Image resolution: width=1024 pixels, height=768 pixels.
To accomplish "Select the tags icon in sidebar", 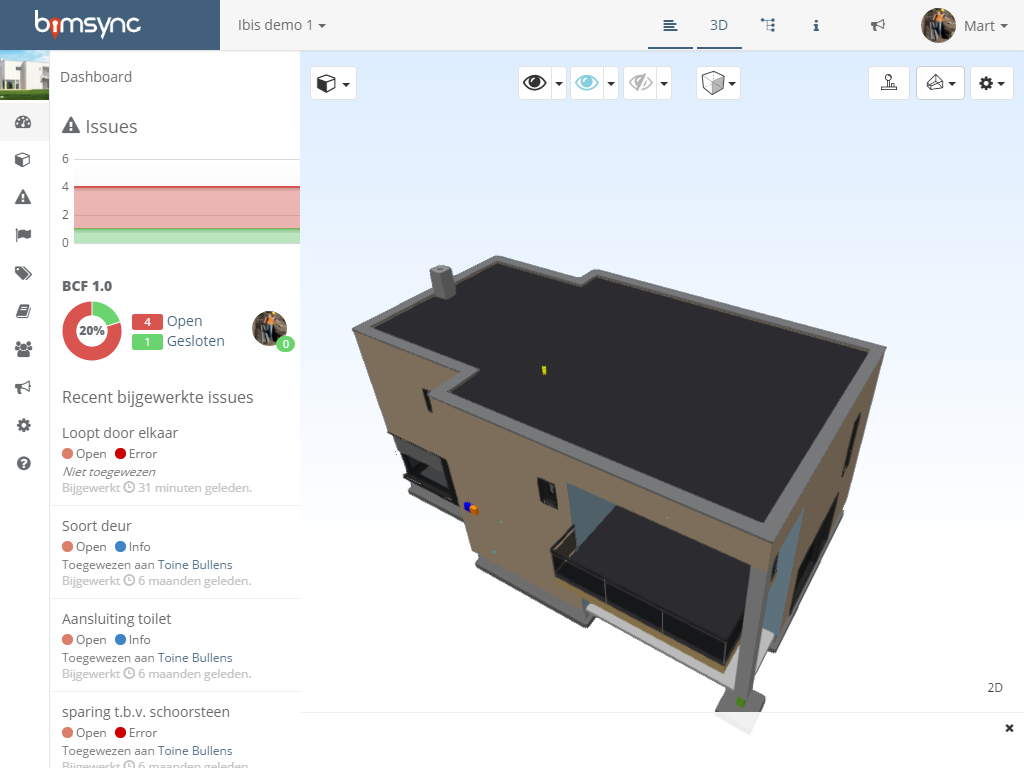I will [x=24, y=274].
